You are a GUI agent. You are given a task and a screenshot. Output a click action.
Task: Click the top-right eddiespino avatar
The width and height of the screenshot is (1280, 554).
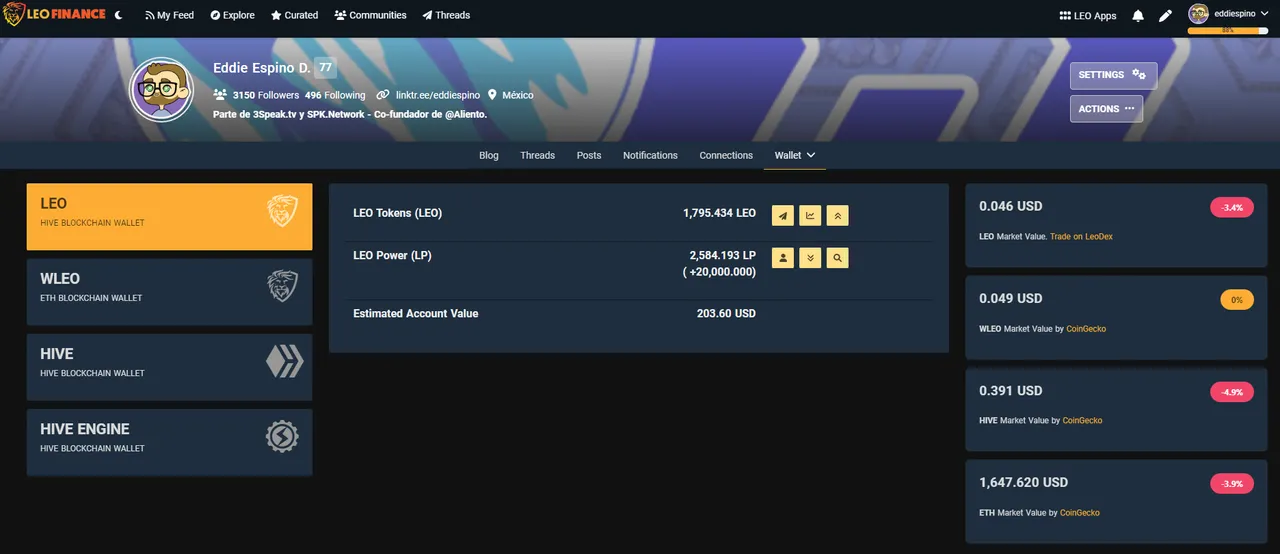(x=1198, y=14)
